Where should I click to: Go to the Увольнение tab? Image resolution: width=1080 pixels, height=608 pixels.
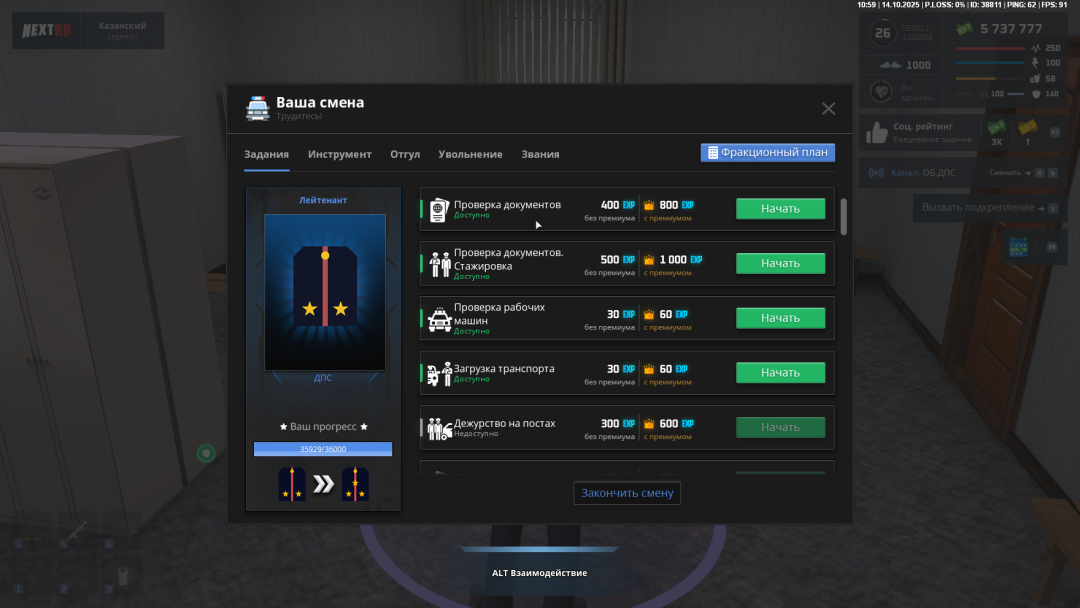click(470, 154)
